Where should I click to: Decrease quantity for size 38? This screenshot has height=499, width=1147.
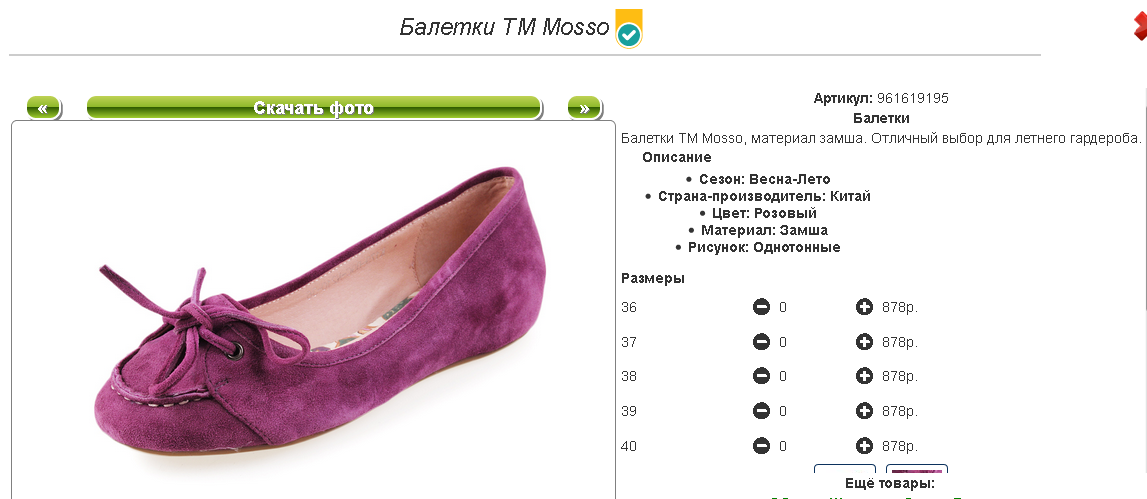coord(761,377)
